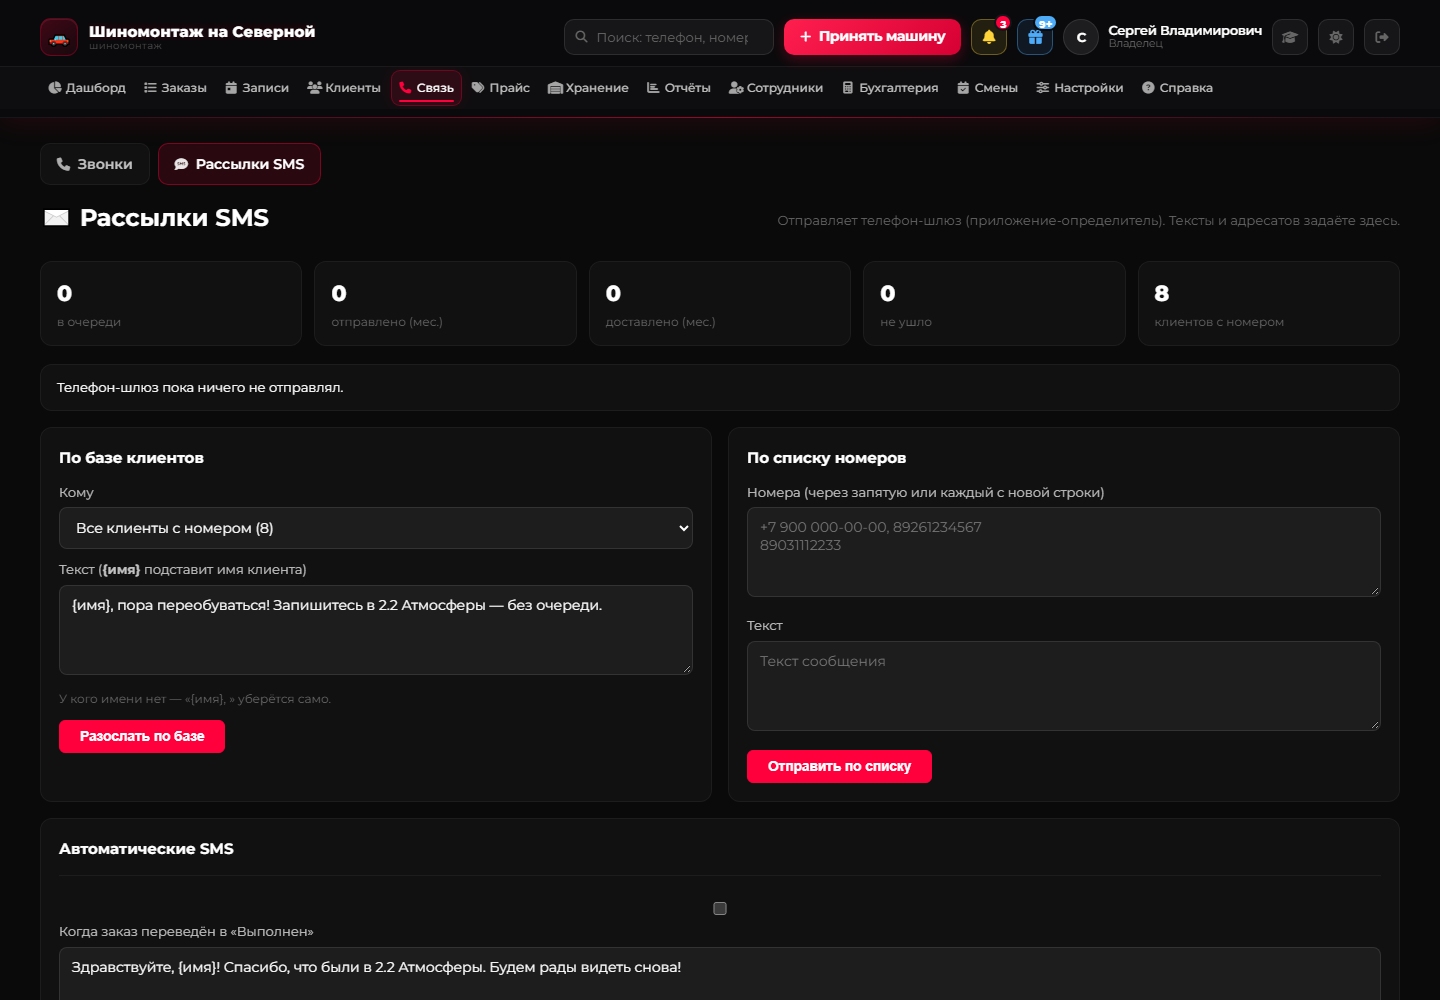This screenshot has width=1440, height=1000.
Task: Focus the search field Поиск: телефон
Action: pos(669,37)
